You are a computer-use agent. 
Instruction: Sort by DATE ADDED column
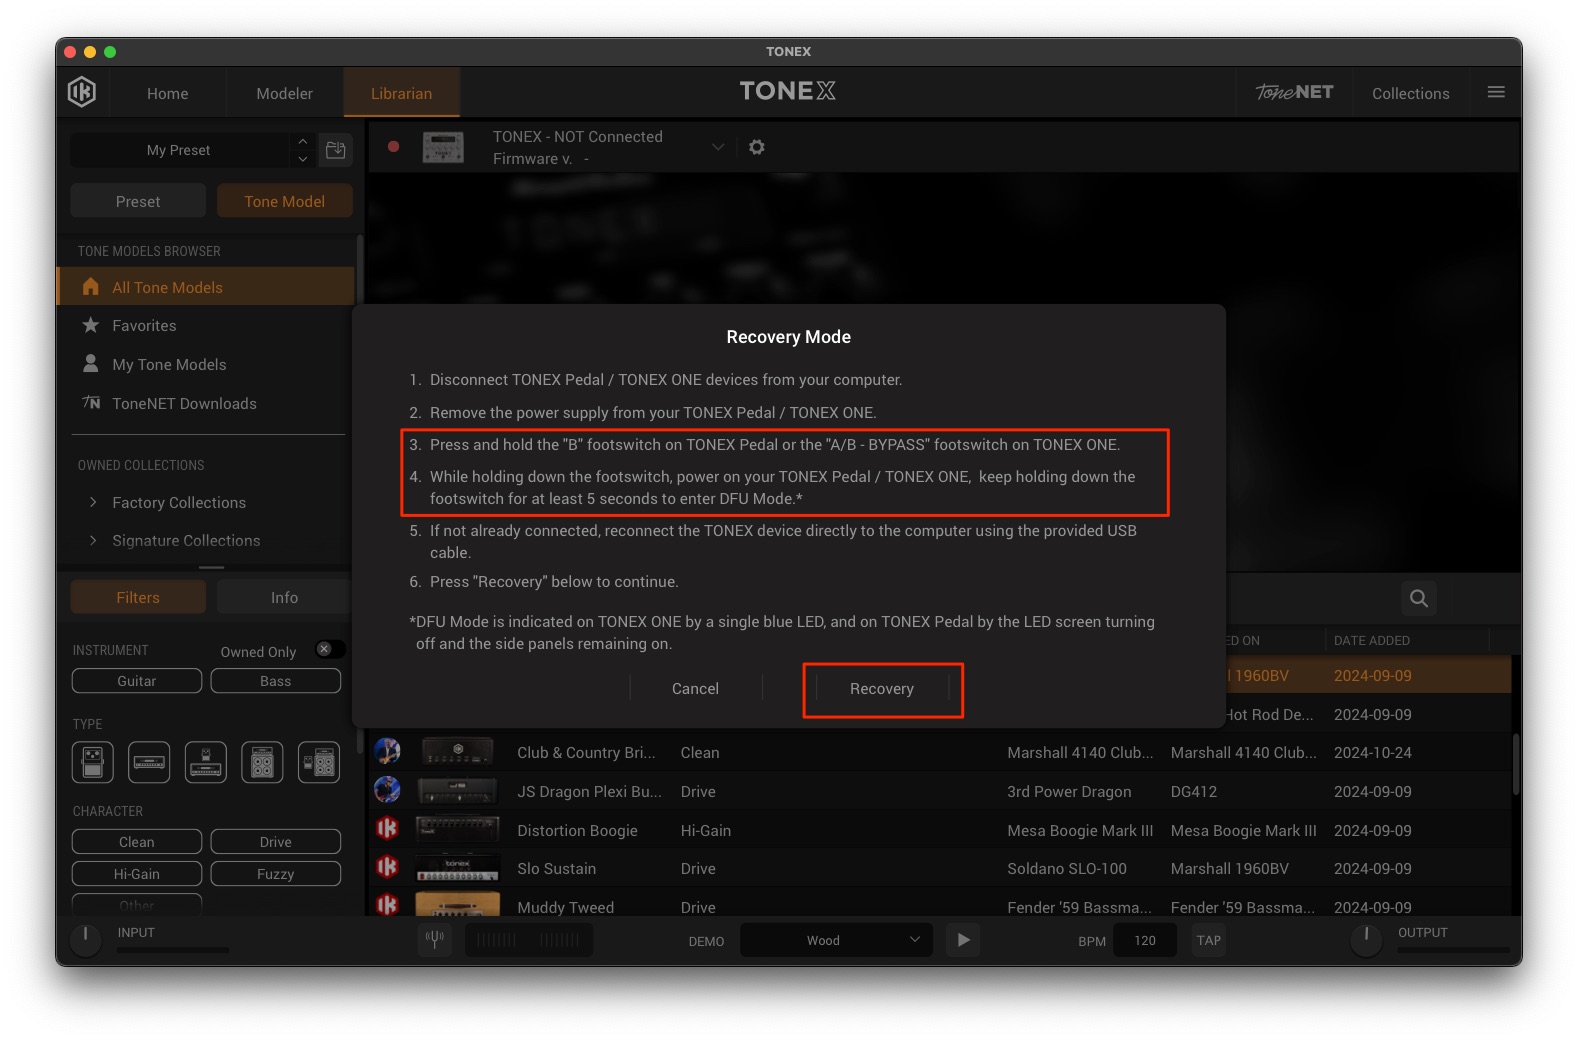(x=1371, y=640)
